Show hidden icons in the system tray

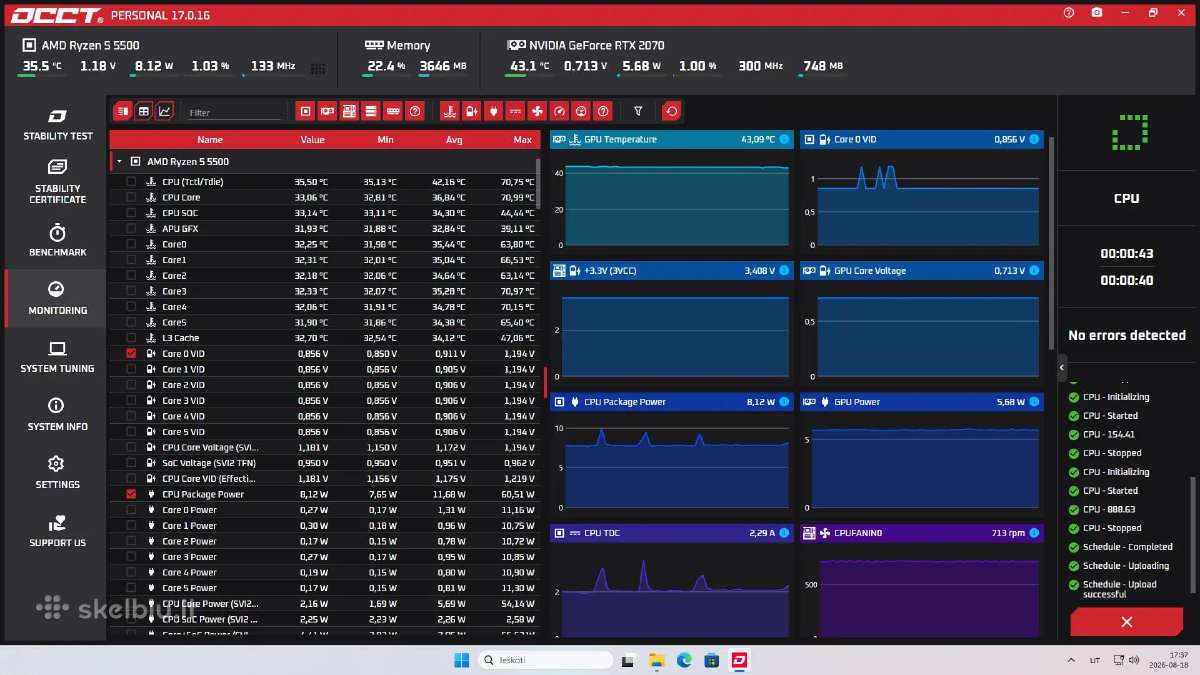point(1072,660)
